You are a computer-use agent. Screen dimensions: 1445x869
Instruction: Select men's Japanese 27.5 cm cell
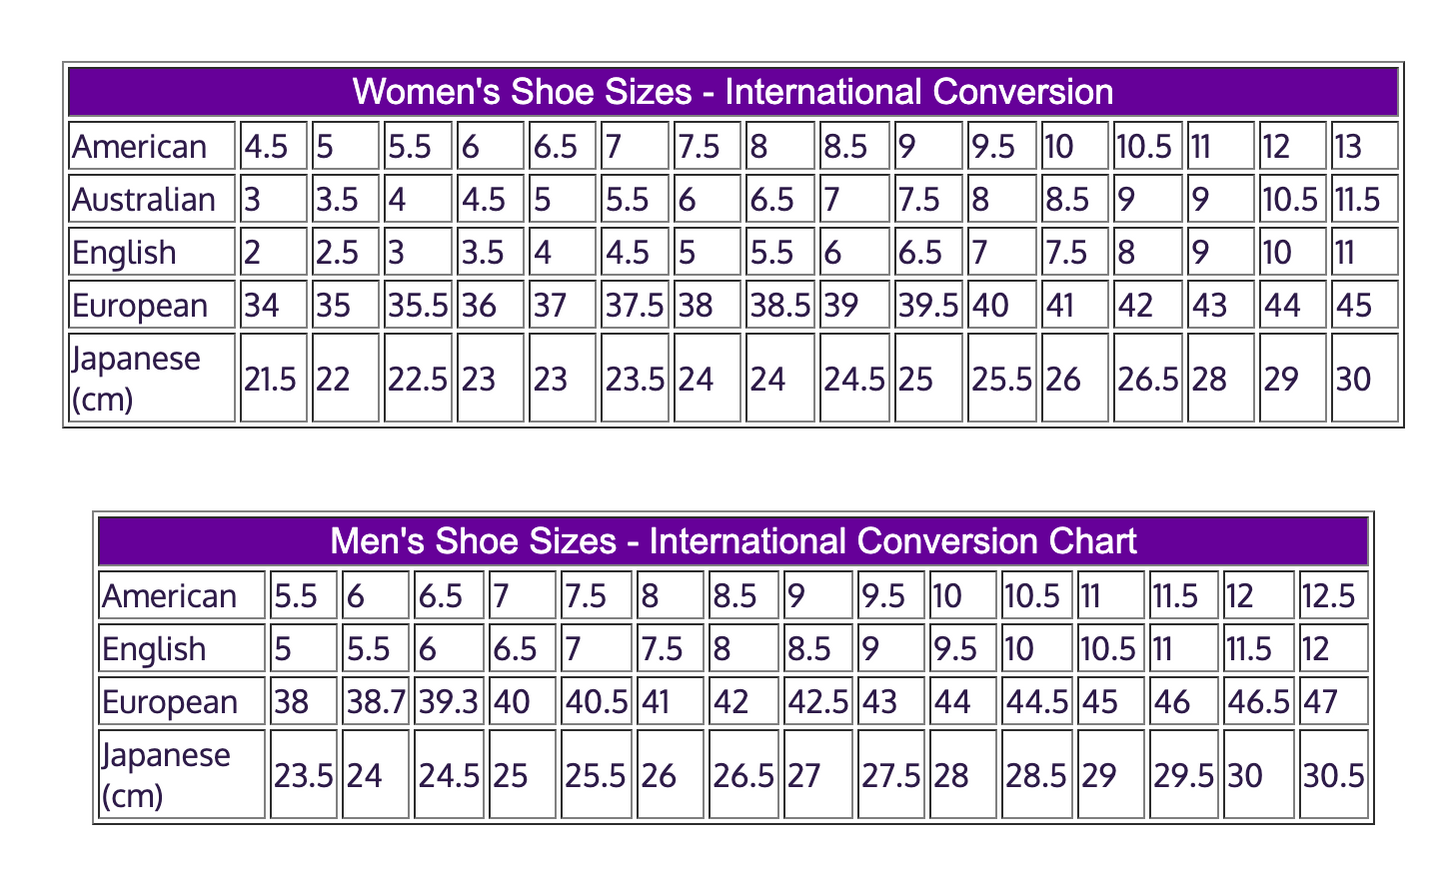pos(891,776)
